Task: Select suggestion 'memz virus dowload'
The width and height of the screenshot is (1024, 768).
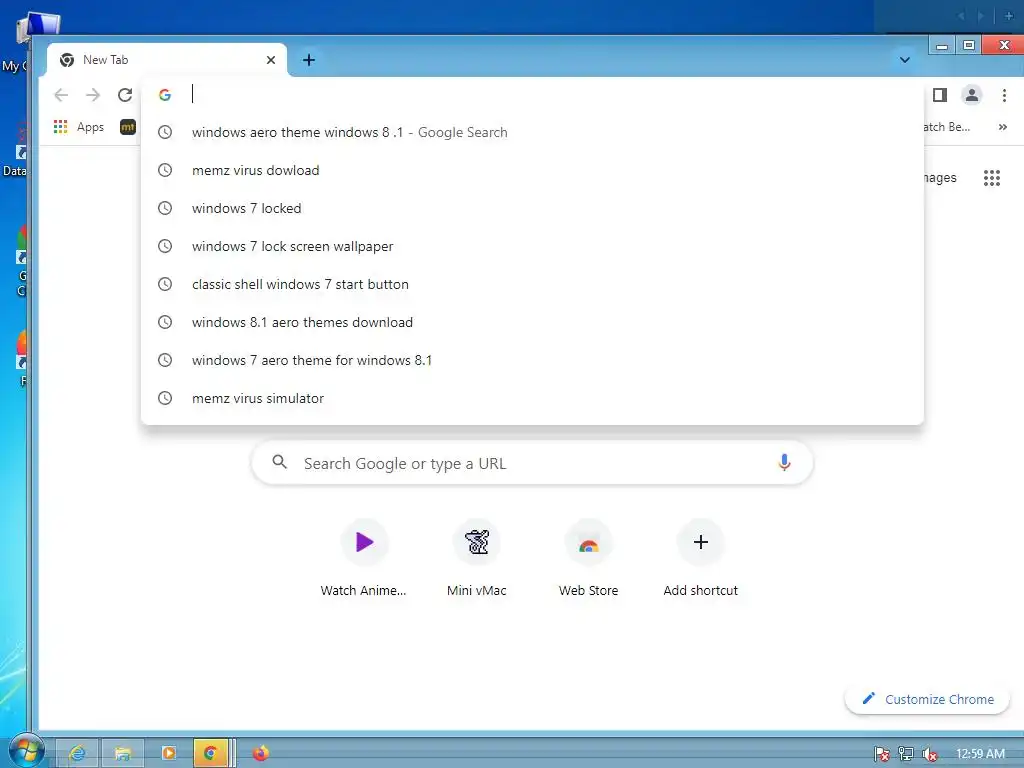Action: pyautogui.click(x=532, y=170)
